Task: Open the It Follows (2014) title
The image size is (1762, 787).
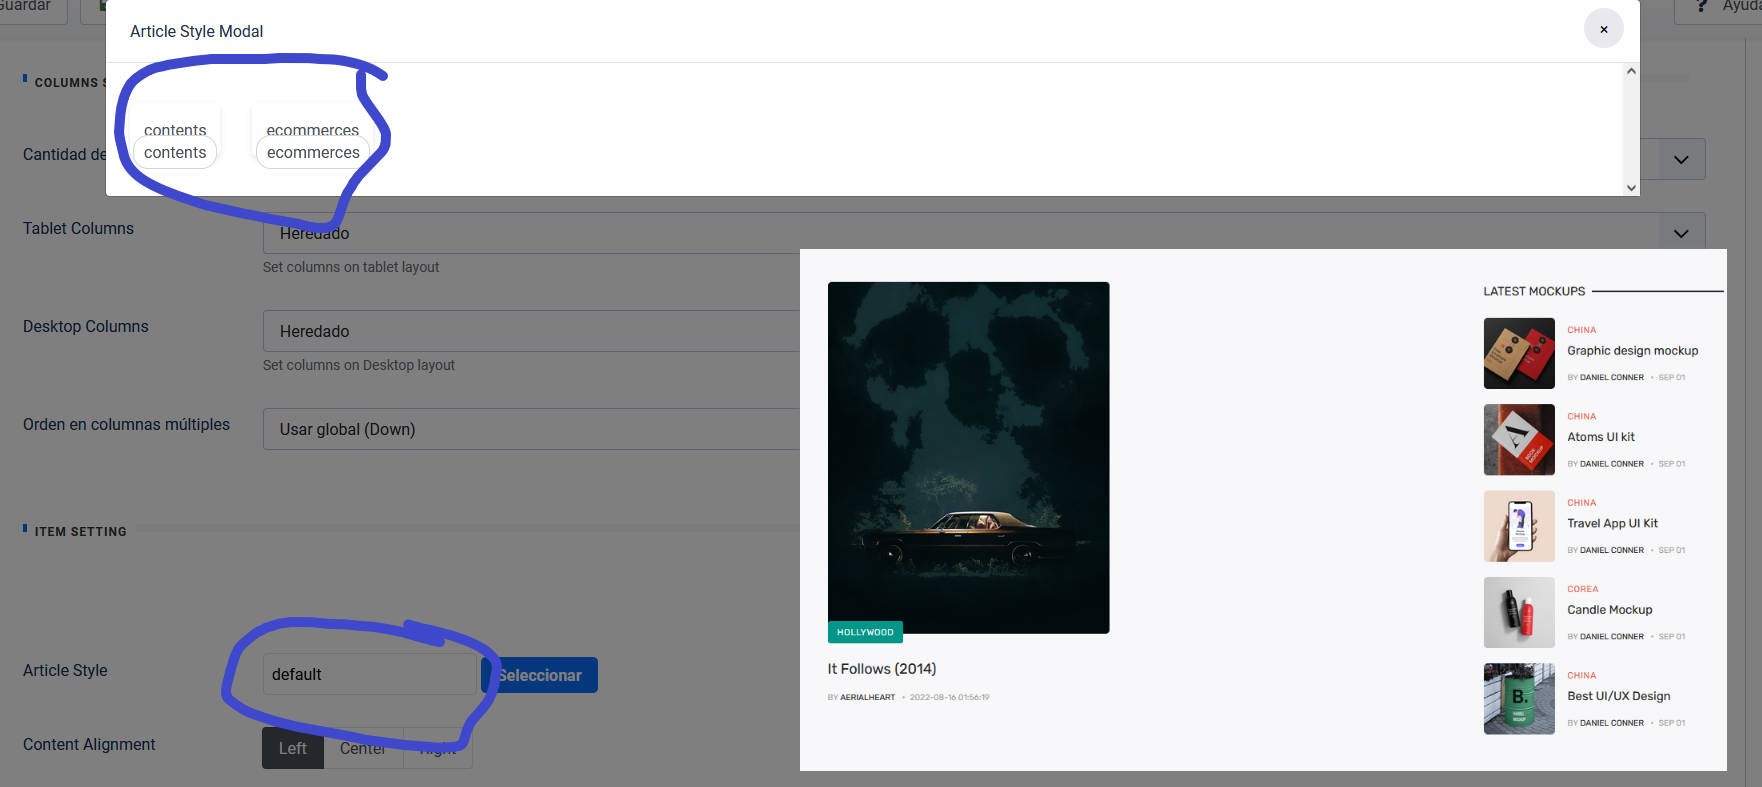Action: click(882, 669)
